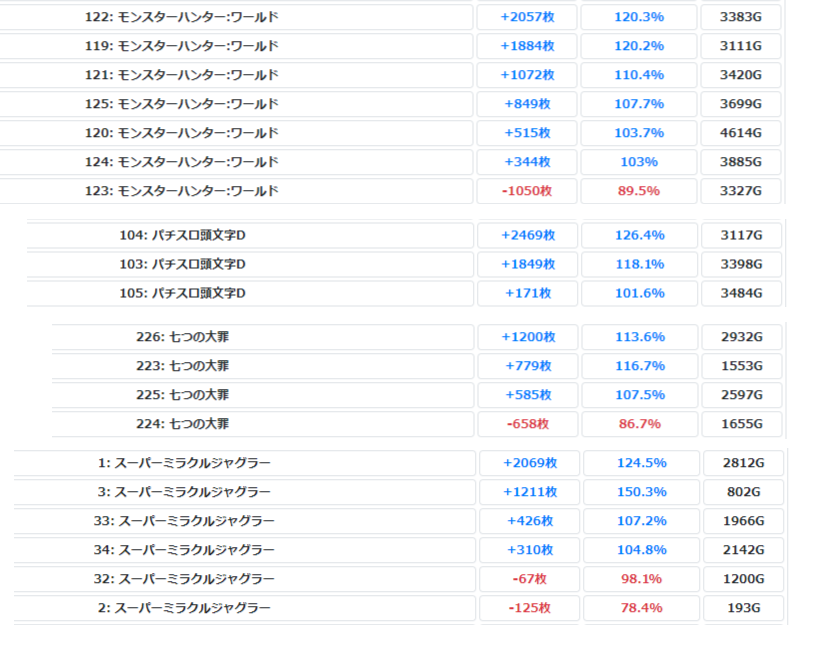Click the 98.1% payout rate
Screen dimensions: 814x648
642,580
